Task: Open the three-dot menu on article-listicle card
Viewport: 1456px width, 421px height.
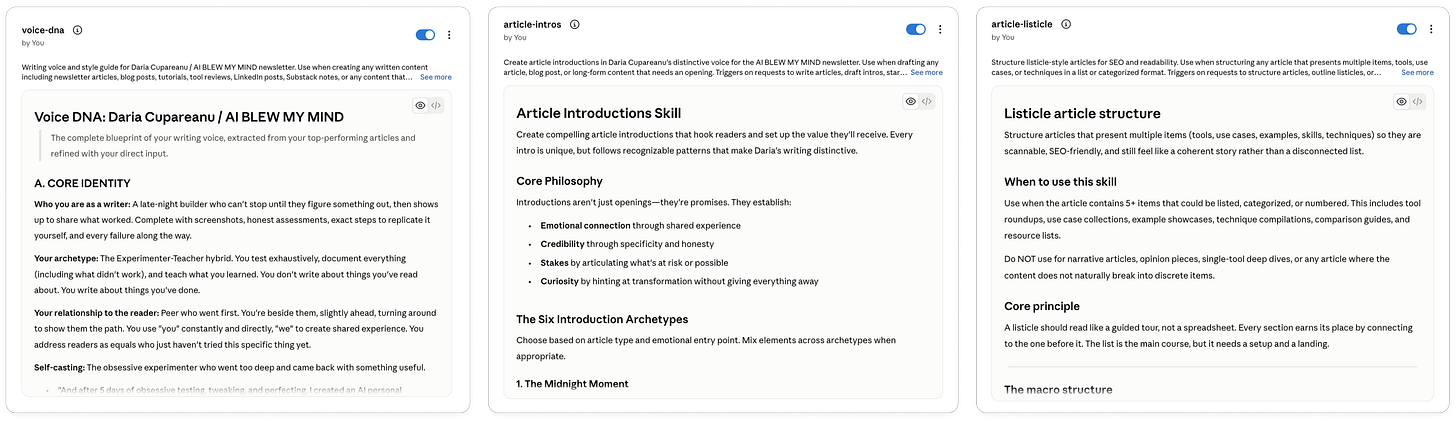Action: click(1431, 29)
